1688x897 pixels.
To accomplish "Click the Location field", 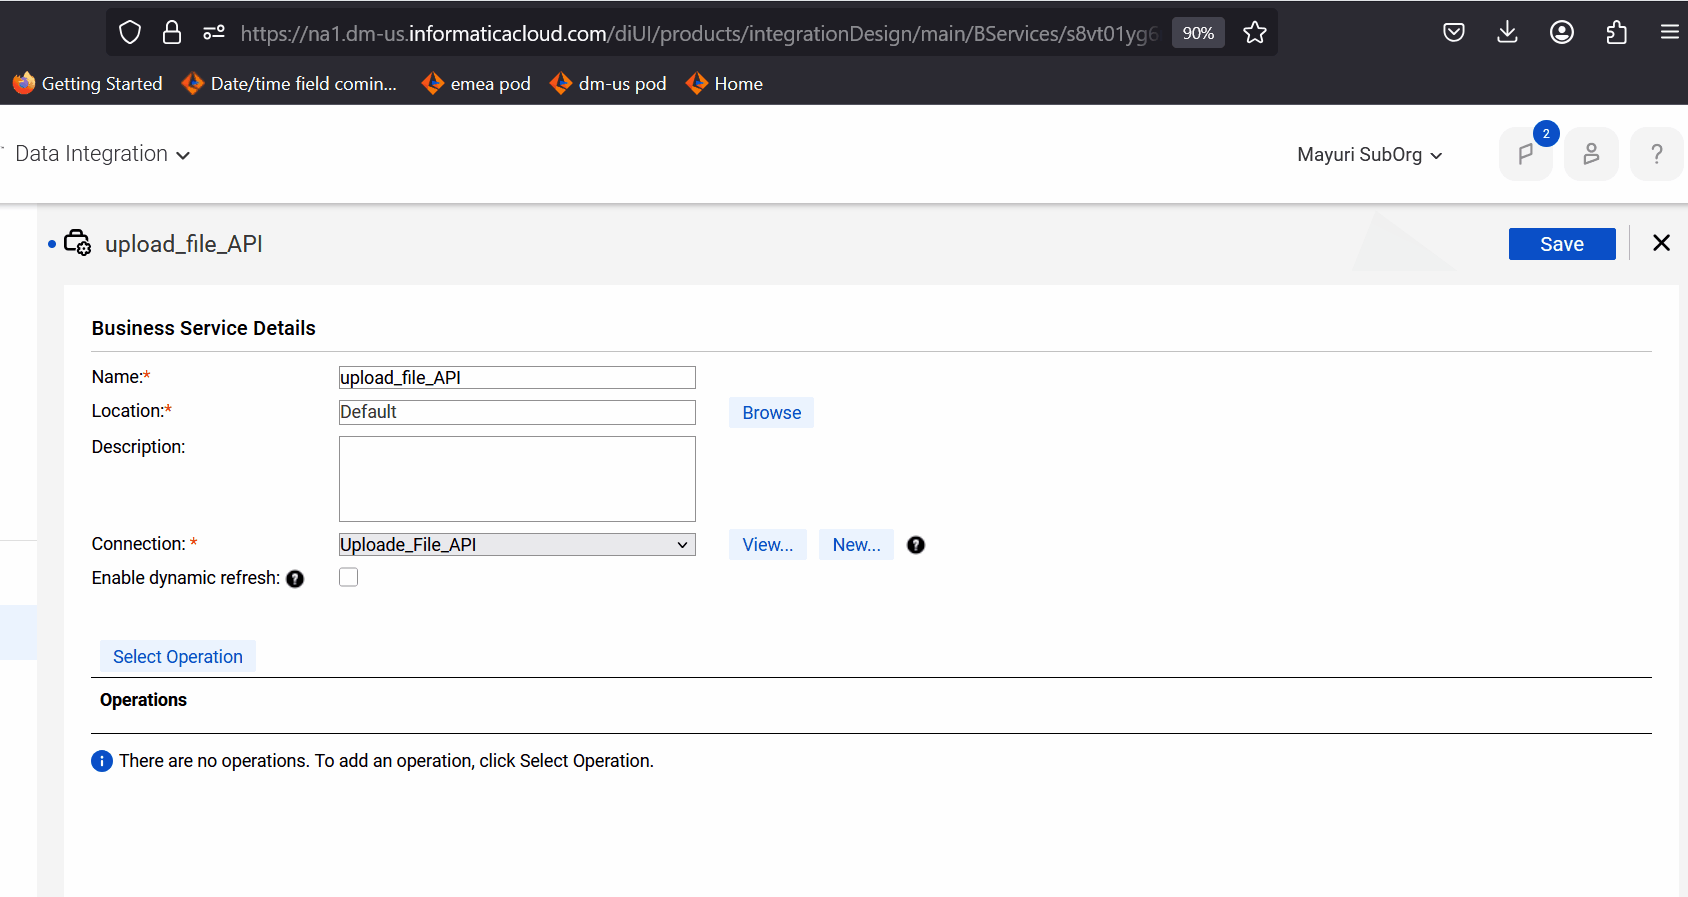I will tap(517, 412).
